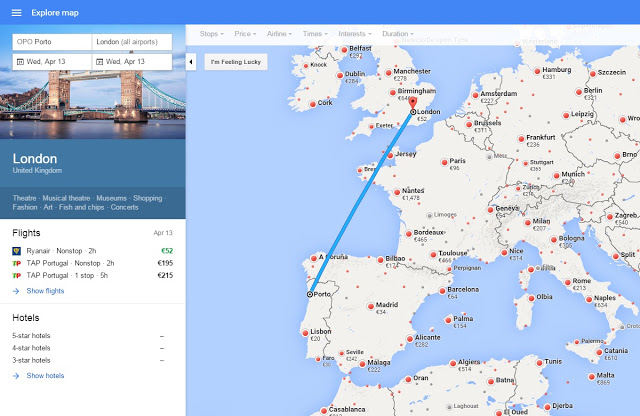This screenshot has width=640, height=416.
Task: Select the Ryanair Nonstop 2h flight
Action: [93, 251]
